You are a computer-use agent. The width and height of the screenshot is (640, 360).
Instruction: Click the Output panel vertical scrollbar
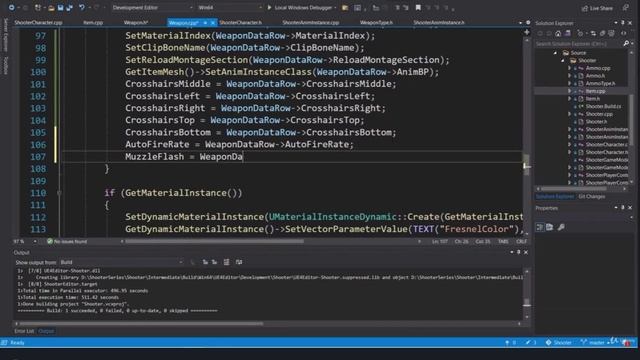[527, 302]
